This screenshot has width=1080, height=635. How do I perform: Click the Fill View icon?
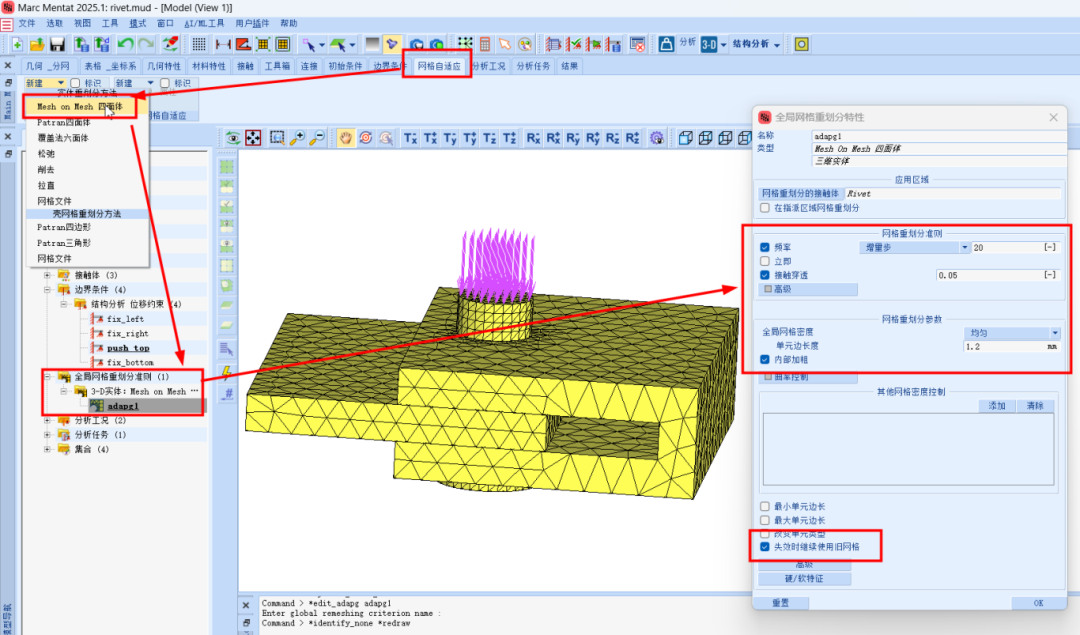pyautogui.click(x=254, y=138)
